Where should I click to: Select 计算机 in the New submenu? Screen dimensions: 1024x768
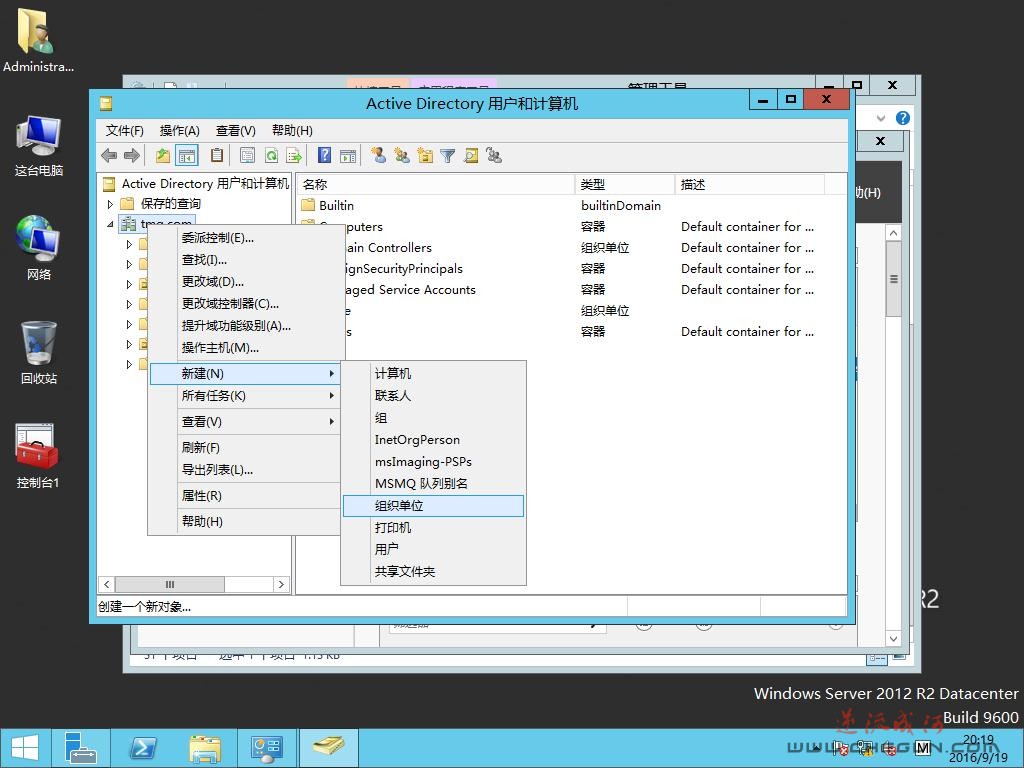pos(433,374)
